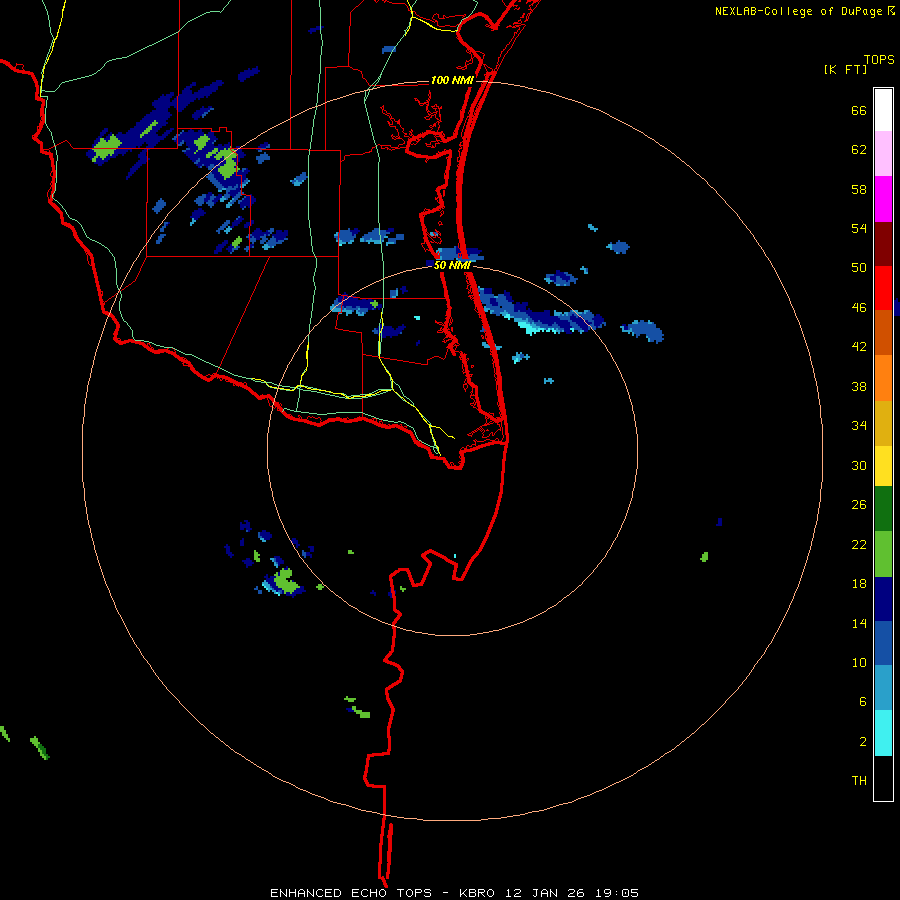Choose the legend value "6"
This screenshot has width=900, height=900.
click(x=863, y=702)
